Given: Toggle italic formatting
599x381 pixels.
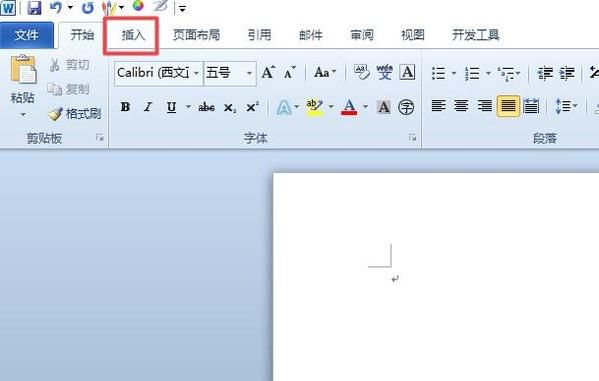Looking at the screenshot, I should (148, 107).
